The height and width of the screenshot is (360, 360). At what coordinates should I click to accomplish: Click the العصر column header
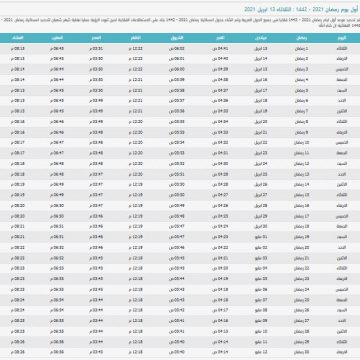click(96, 38)
